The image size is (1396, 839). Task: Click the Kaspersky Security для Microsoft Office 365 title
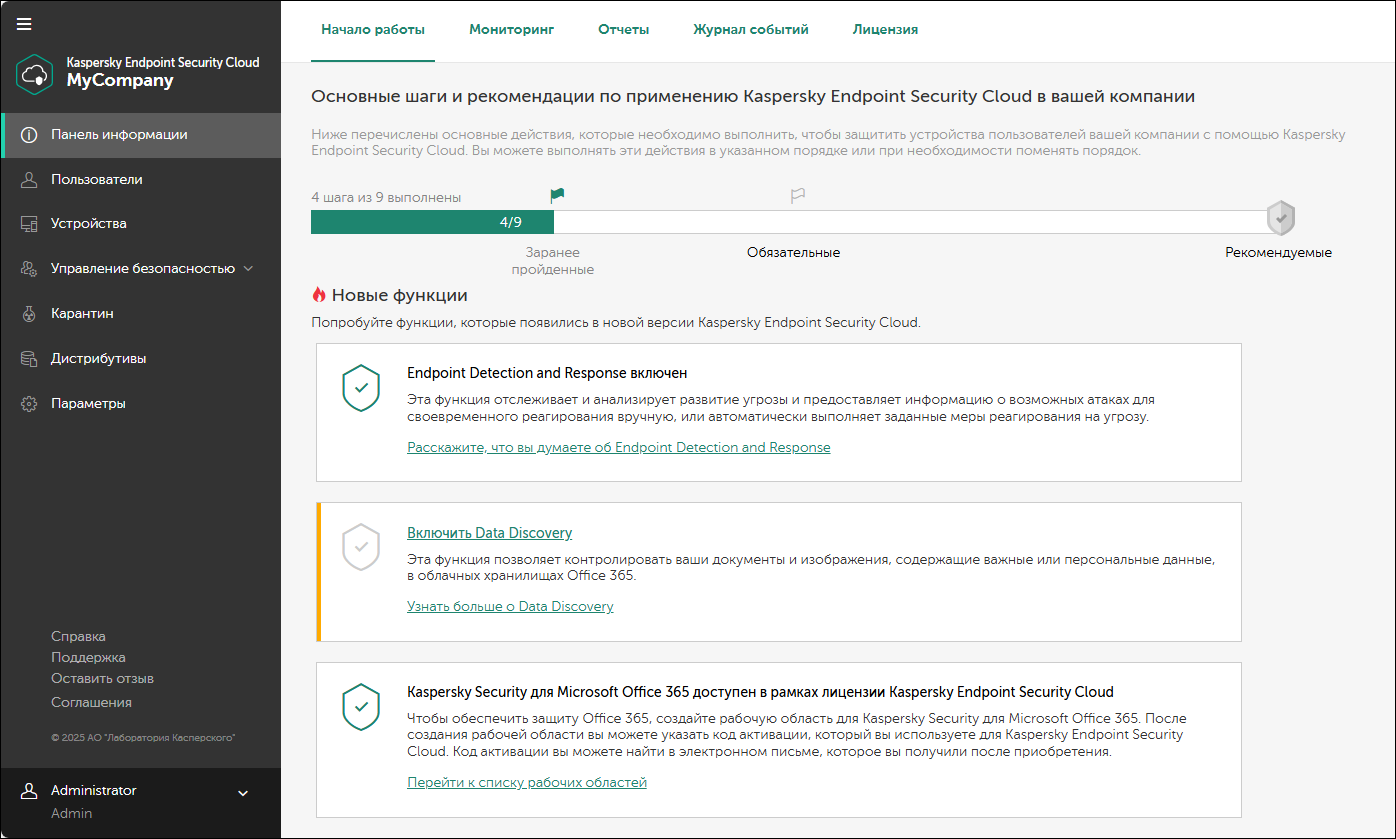760,692
